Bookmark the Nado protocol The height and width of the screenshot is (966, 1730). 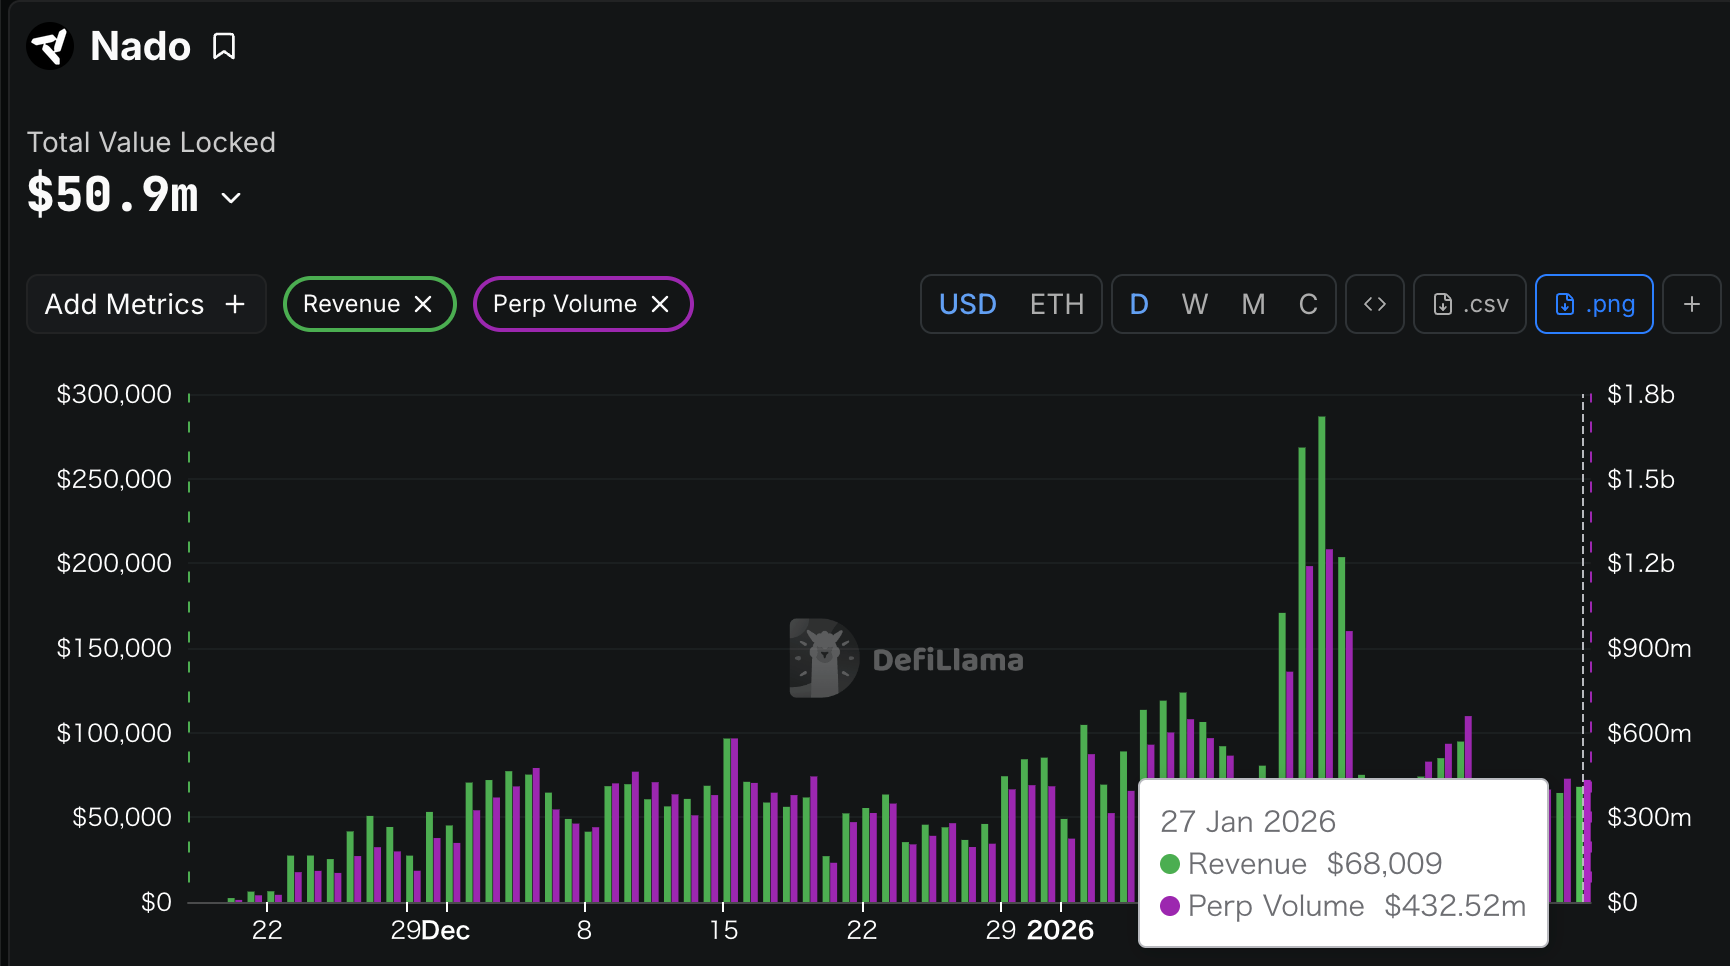coord(224,46)
